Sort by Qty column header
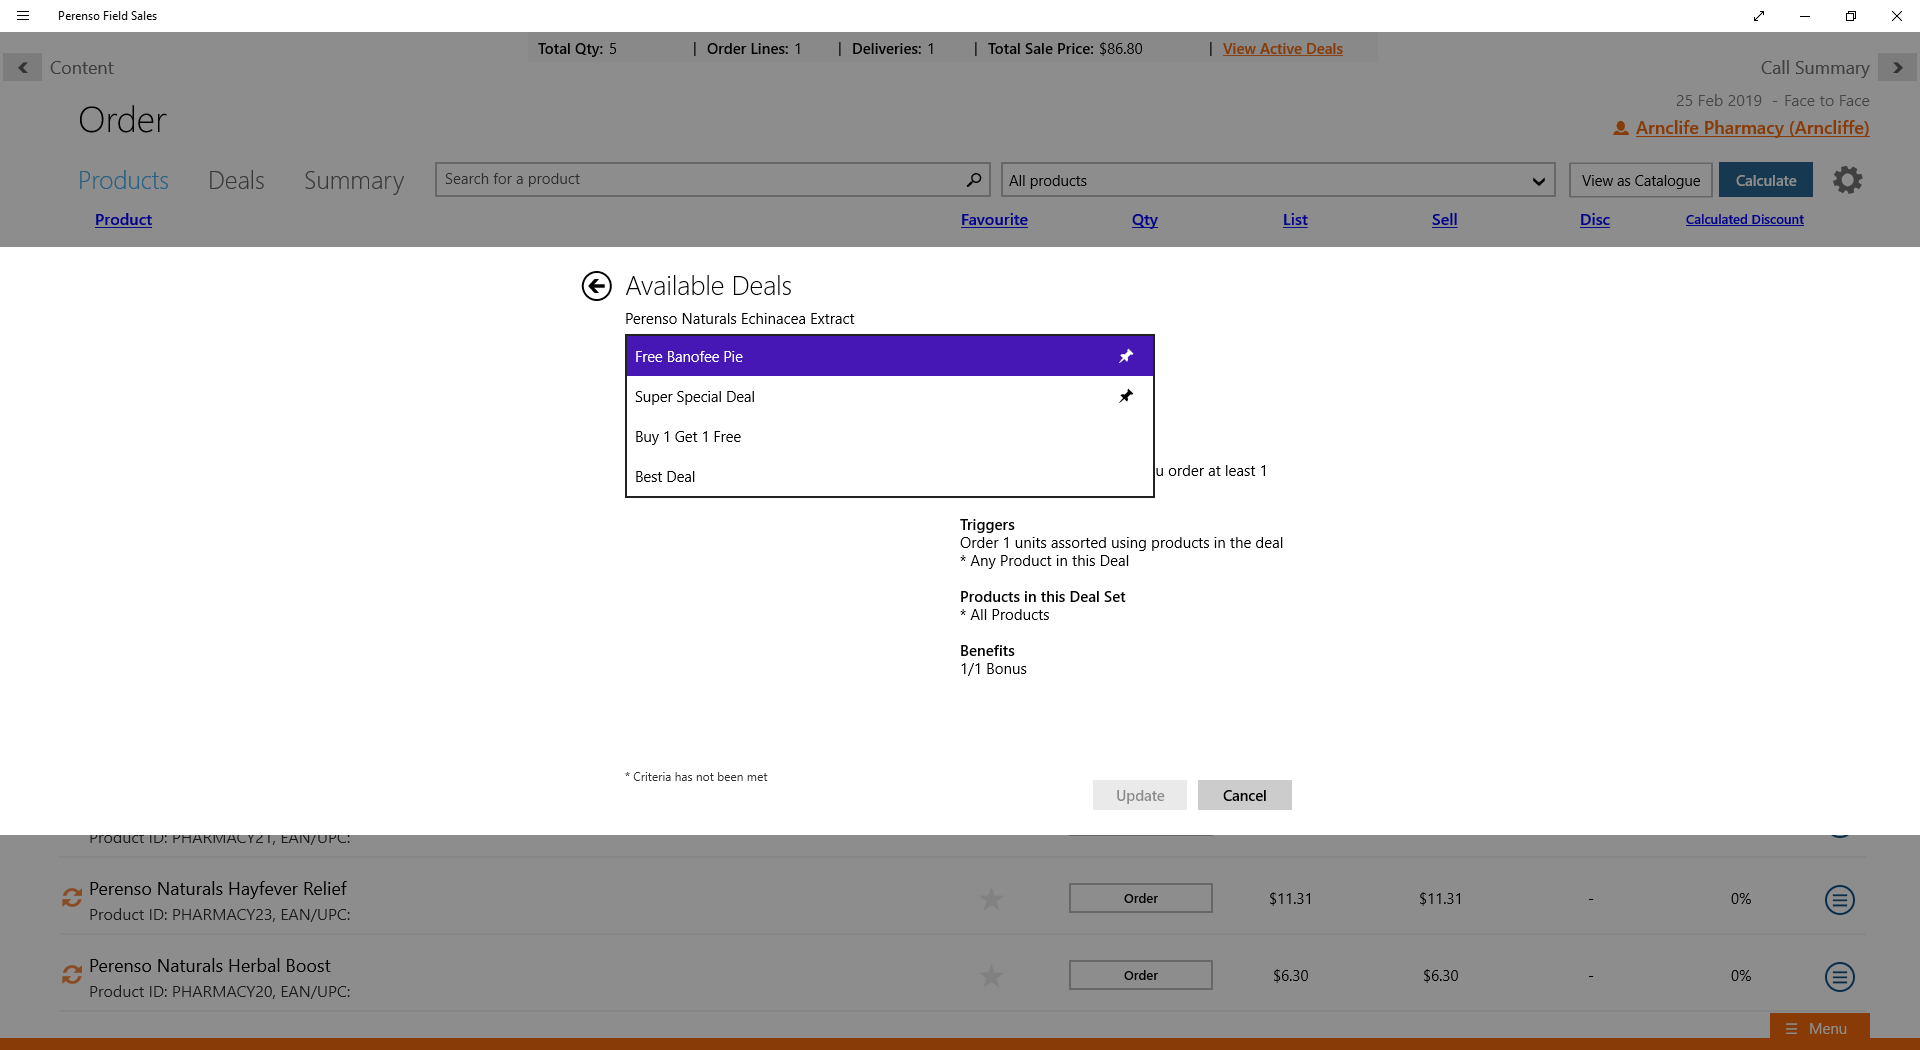The width and height of the screenshot is (1920, 1050). coord(1144,219)
